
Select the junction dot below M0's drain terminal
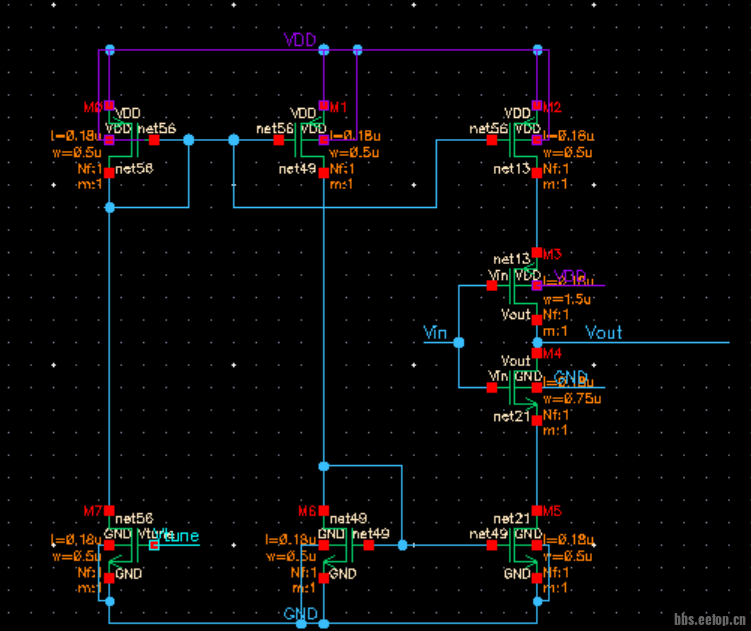[110, 207]
